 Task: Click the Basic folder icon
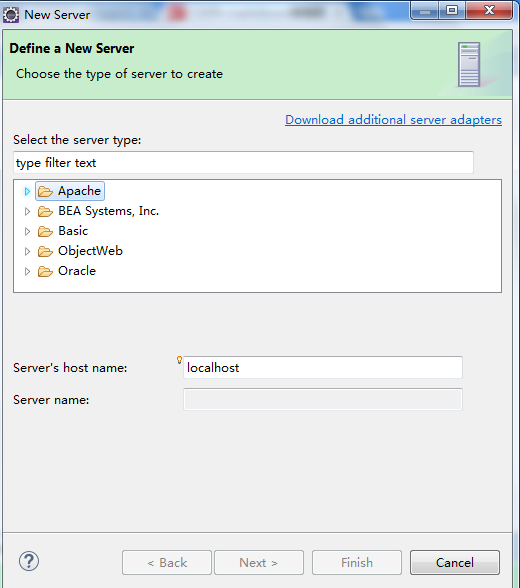[45, 231]
